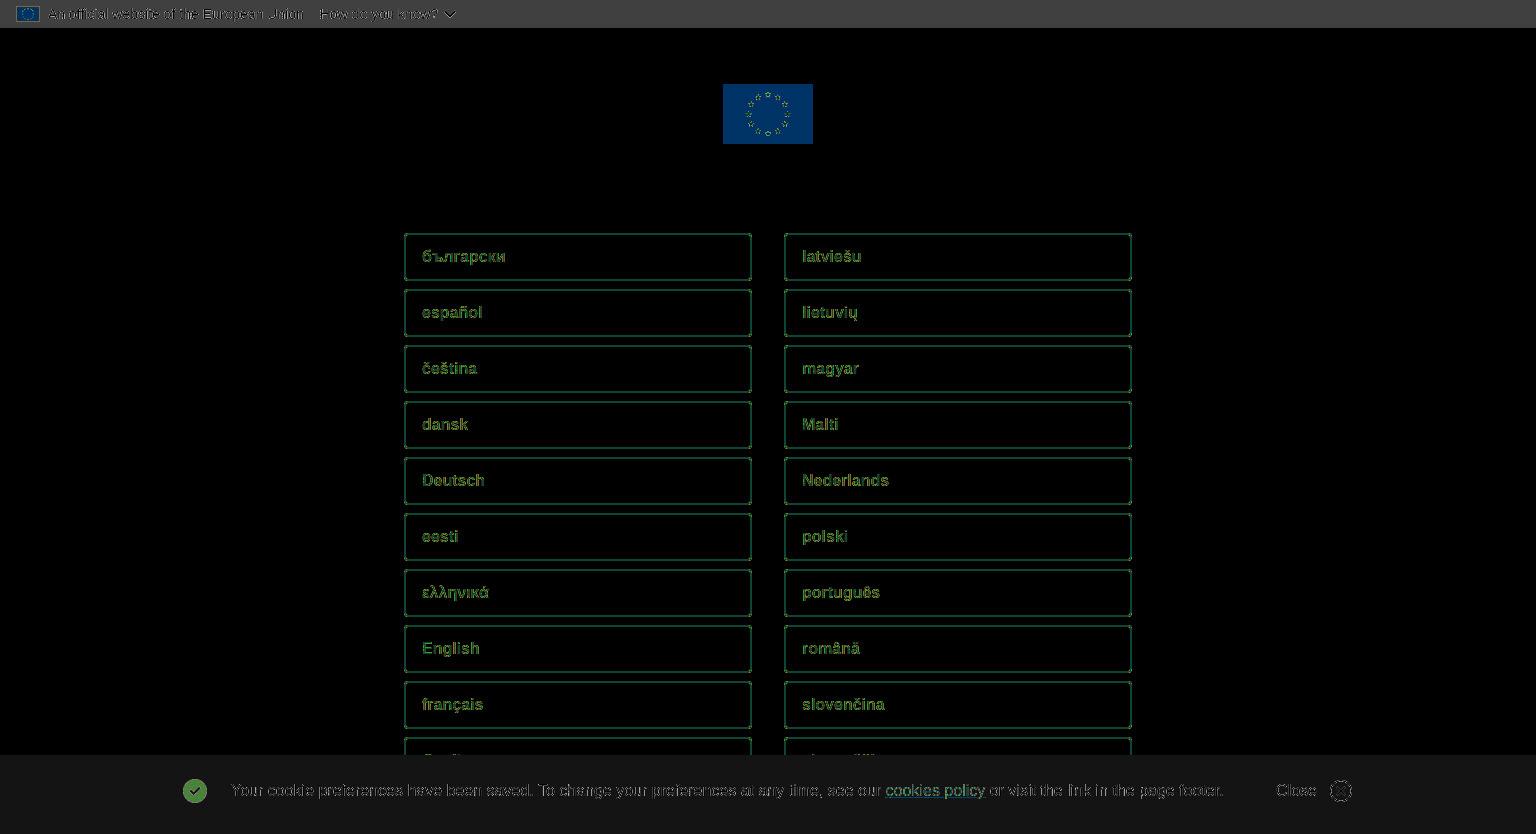
Task: Select français language
Action: (x=578, y=705)
